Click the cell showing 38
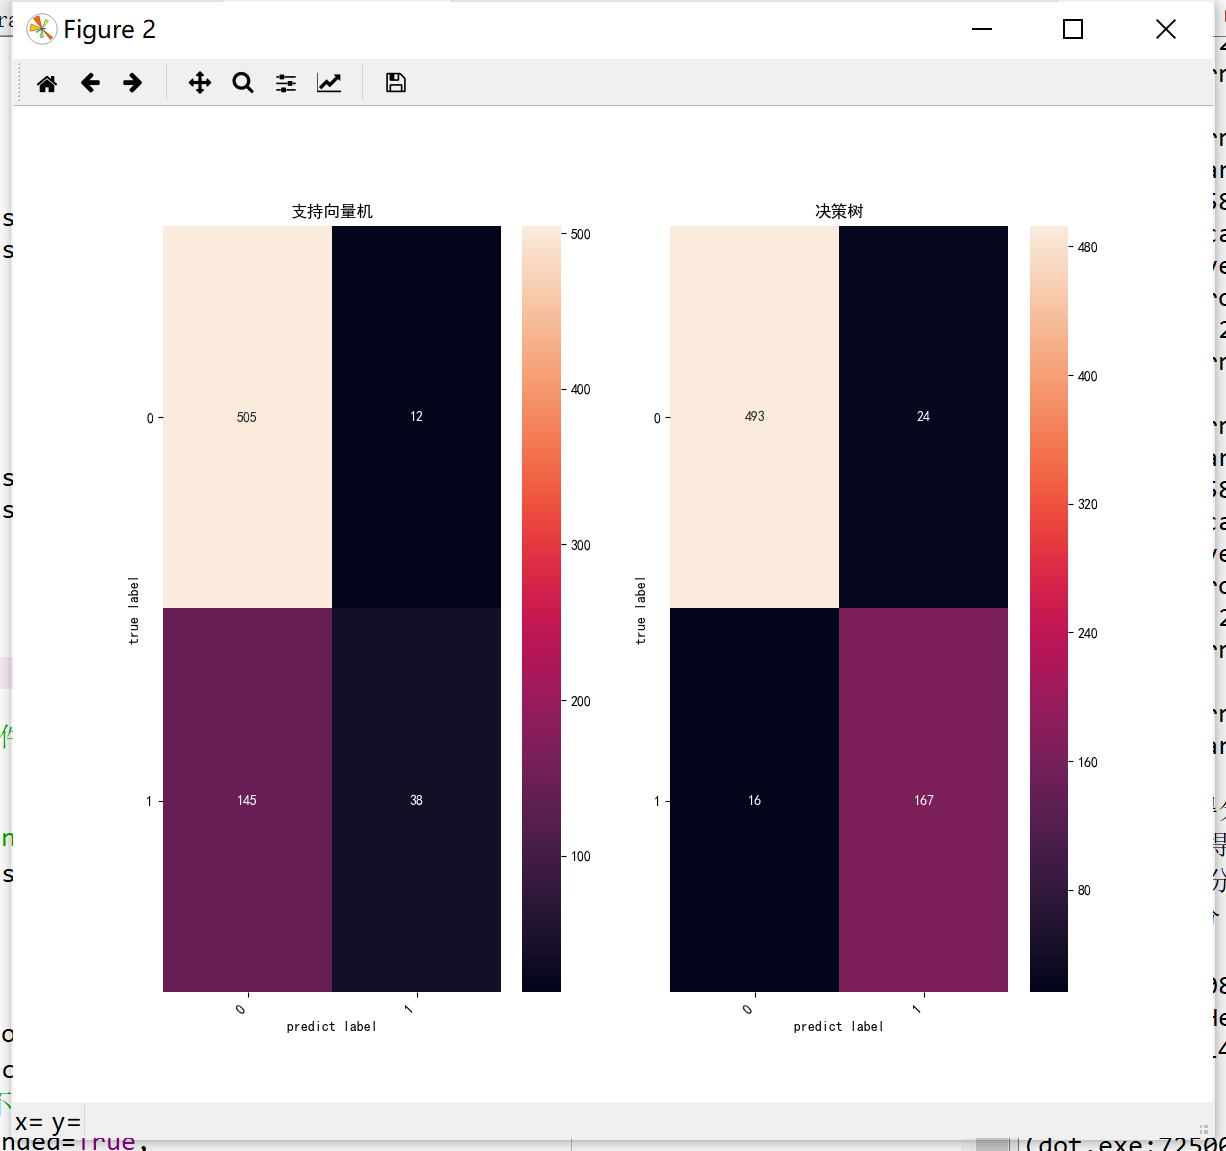The width and height of the screenshot is (1226, 1151). click(x=416, y=800)
